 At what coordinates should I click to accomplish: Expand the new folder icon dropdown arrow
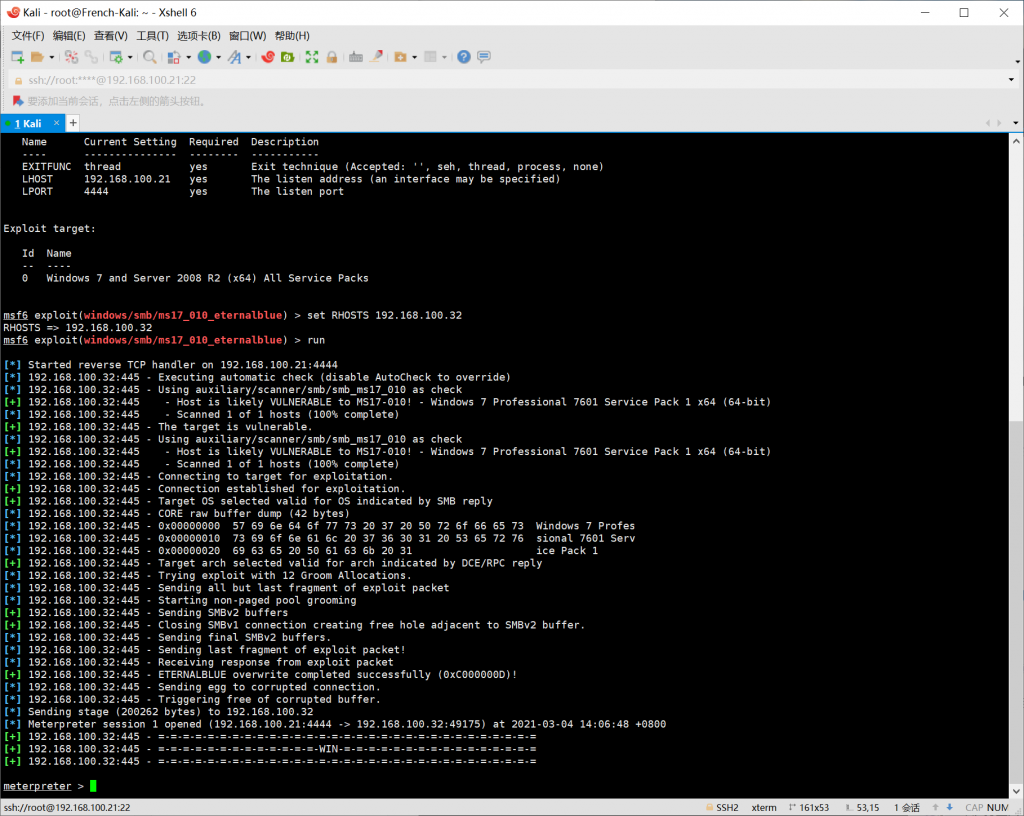[414, 57]
